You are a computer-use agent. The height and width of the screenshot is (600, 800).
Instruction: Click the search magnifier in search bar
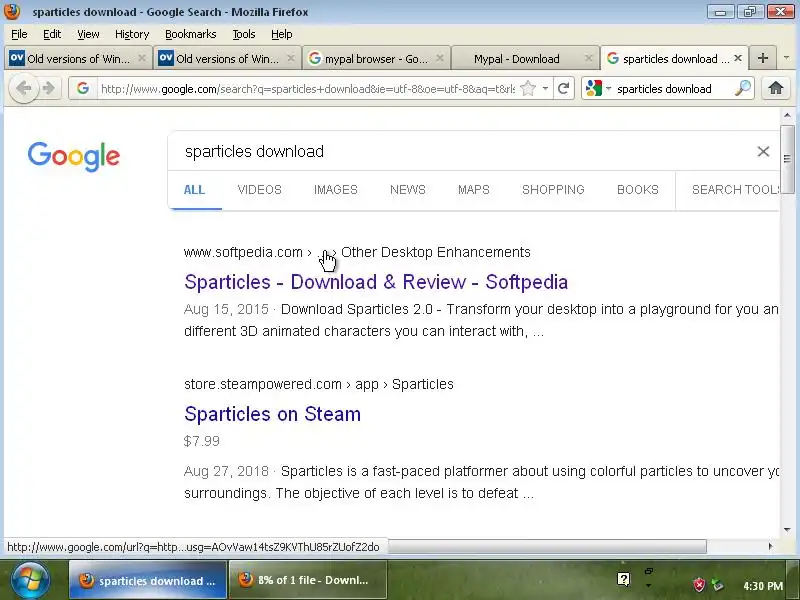(x=743, y=89)
